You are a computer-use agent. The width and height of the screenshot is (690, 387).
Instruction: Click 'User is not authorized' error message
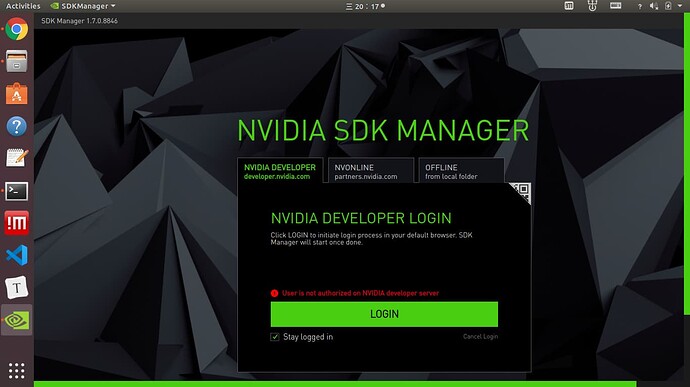360,293
